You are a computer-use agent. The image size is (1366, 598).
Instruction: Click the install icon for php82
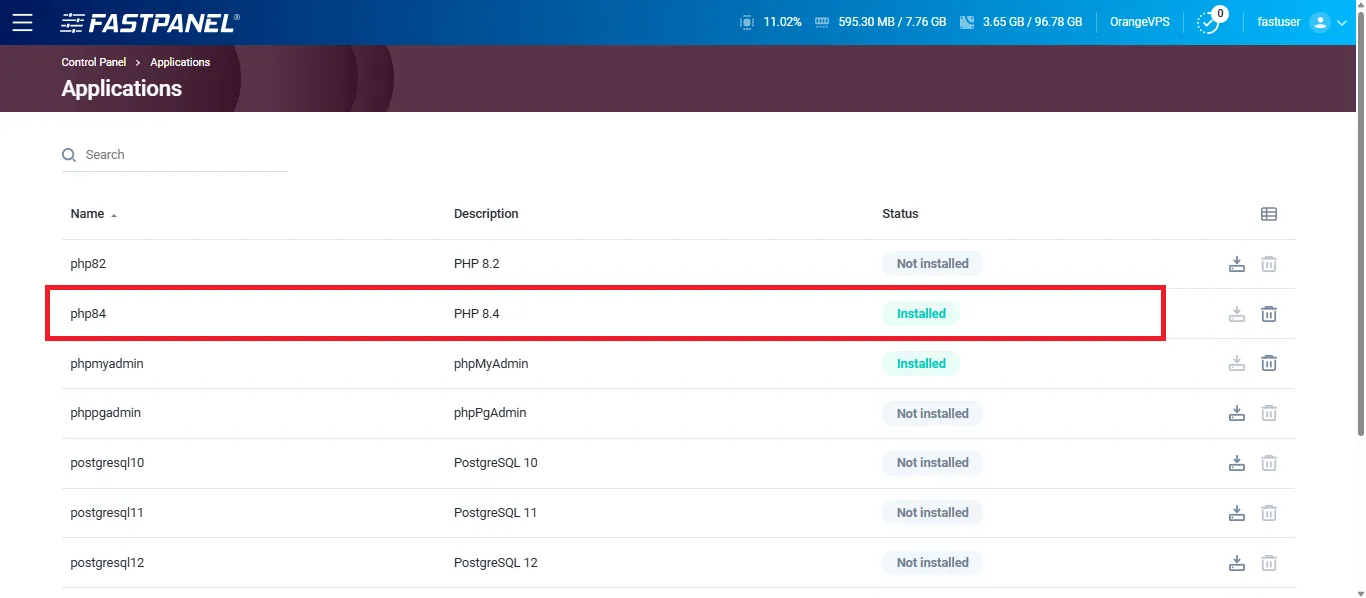pos(1237,264)
